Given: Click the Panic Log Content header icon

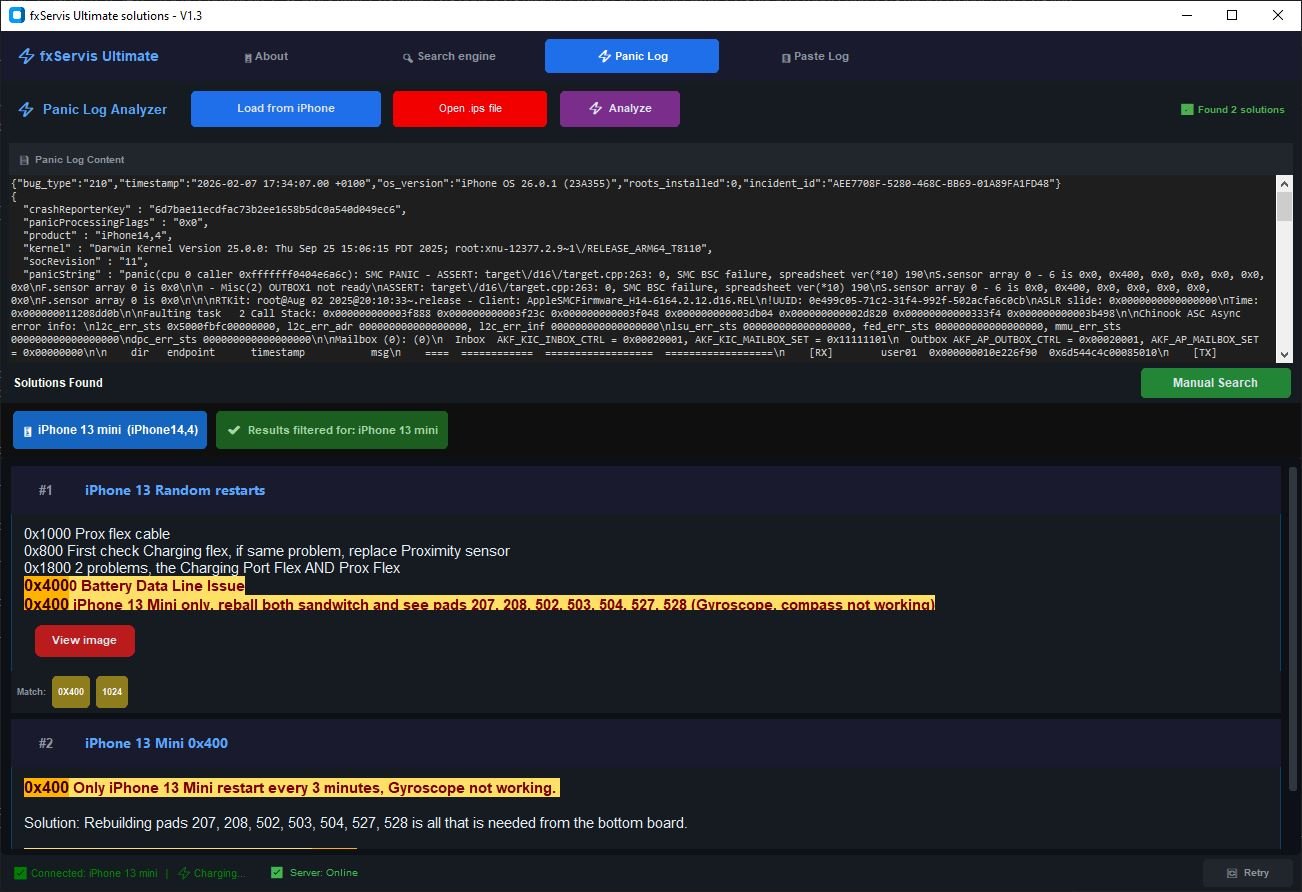Looking at the screenshot, I should [x=25, y=160].
